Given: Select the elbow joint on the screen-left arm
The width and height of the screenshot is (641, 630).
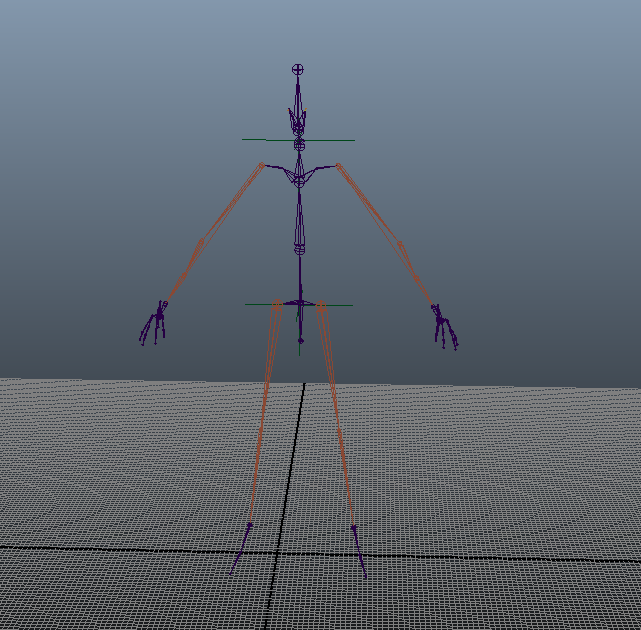Looking at the screenshot, I should tap(200, 243).
